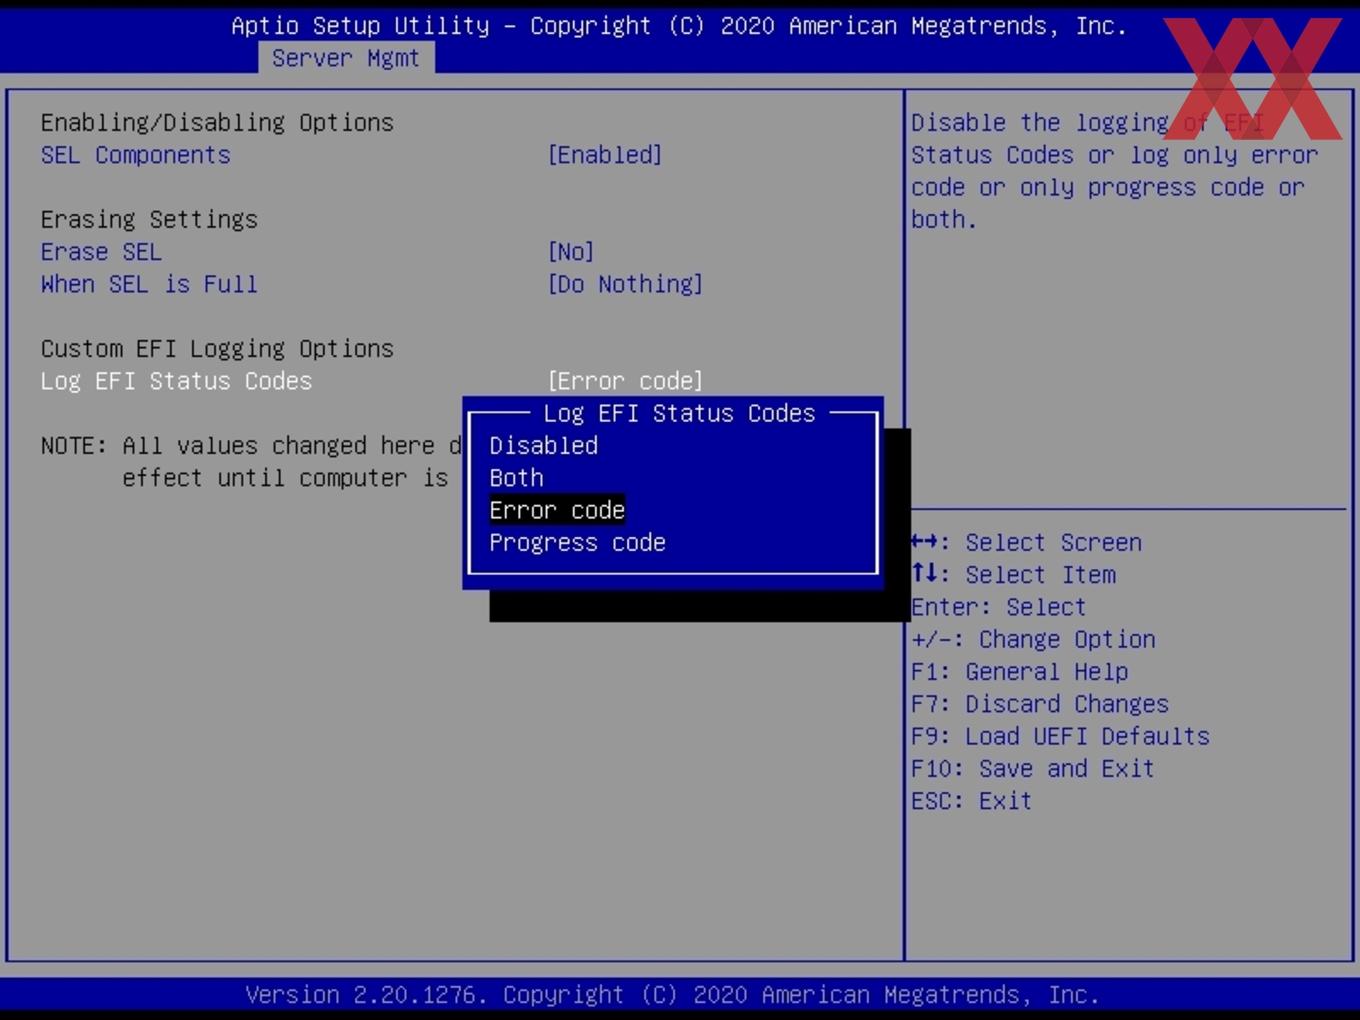Select When SEL is Full setting
The image size is (1360, 1020).
tap(149, 284)
